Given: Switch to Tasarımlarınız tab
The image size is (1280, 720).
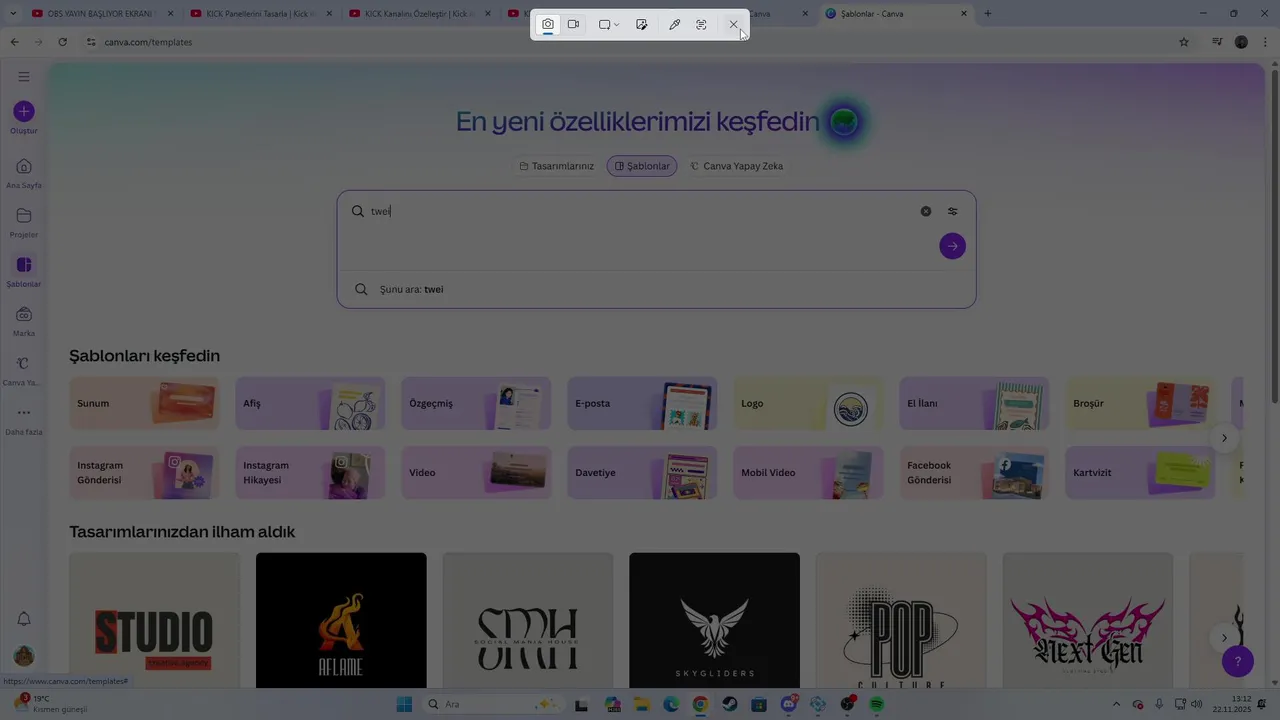Looking at the screenshot, I should tap(556, 166).
